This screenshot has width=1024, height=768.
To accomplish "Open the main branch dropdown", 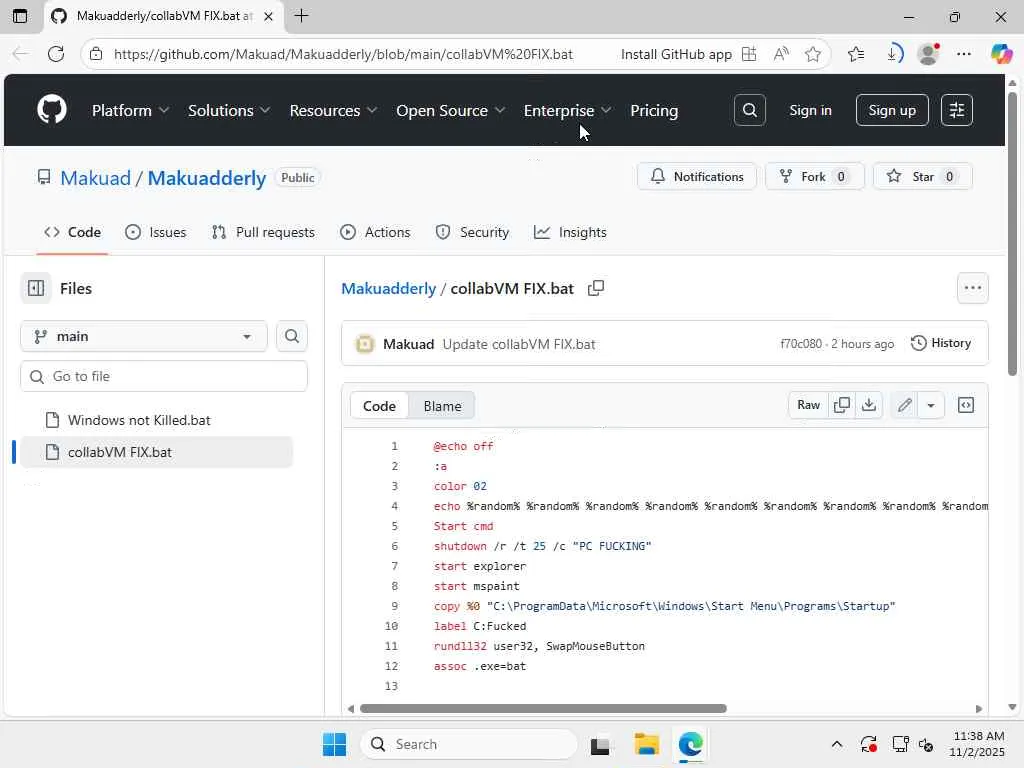I will (x=144, y=336).
